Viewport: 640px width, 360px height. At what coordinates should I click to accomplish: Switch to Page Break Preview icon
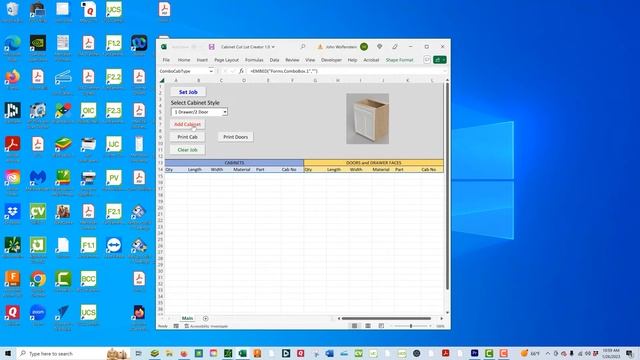coord(381,326)
